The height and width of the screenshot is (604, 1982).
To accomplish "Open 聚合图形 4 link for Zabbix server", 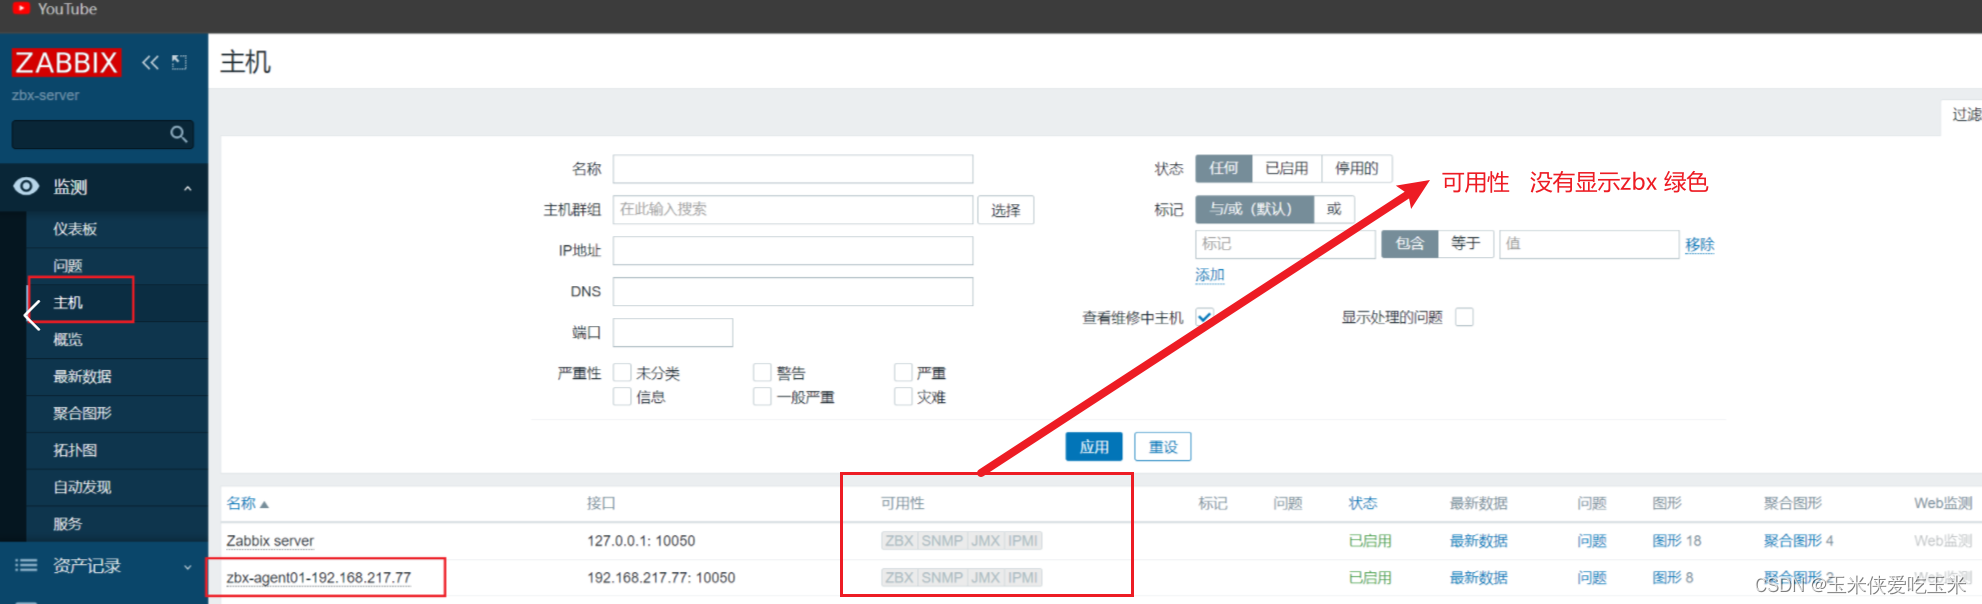I will (x=1799, y=541).
